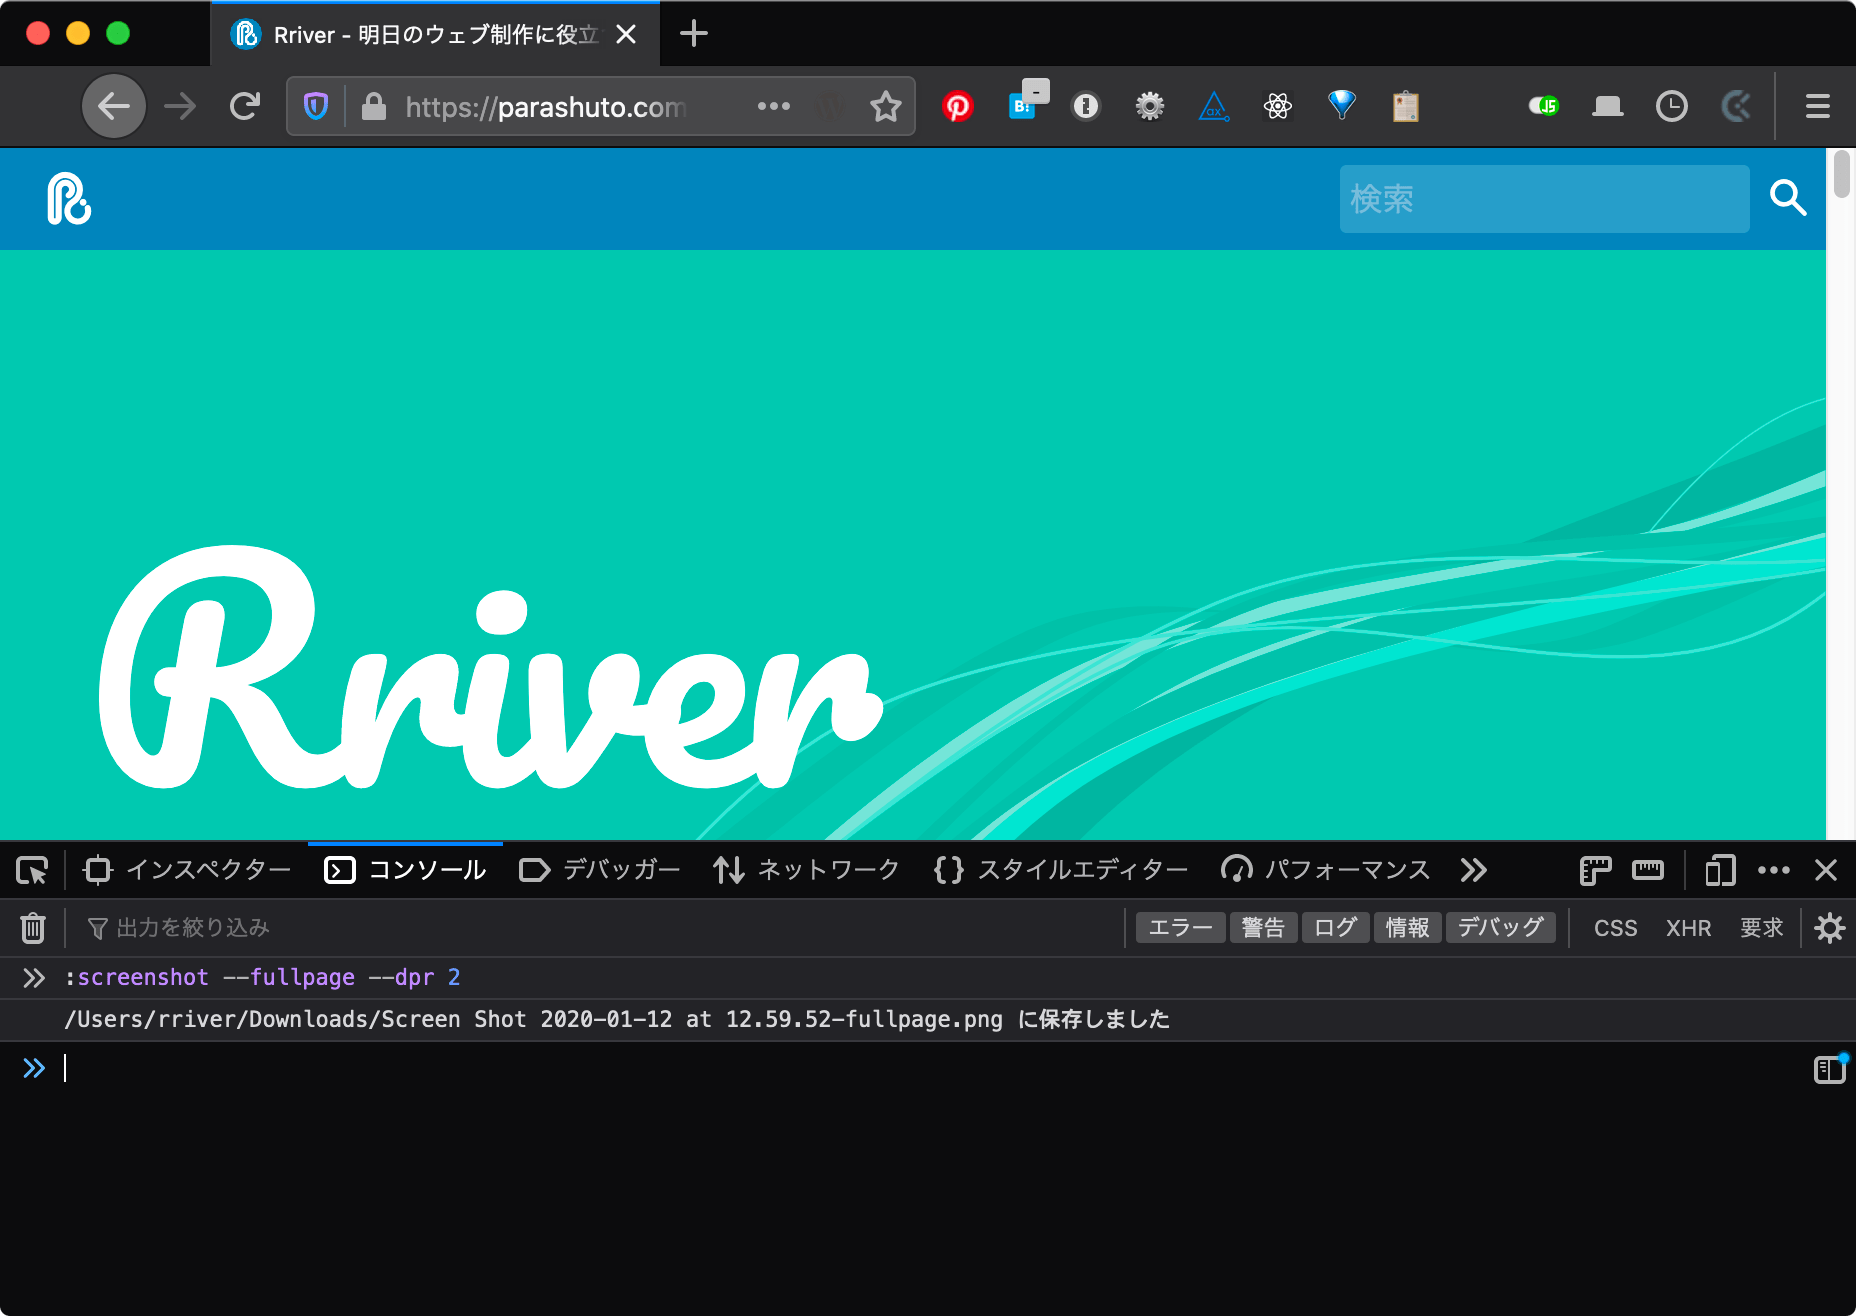Click the padlock site info icon
The height and width of the screenshot is (1316, 1856).
coord(373,106)
